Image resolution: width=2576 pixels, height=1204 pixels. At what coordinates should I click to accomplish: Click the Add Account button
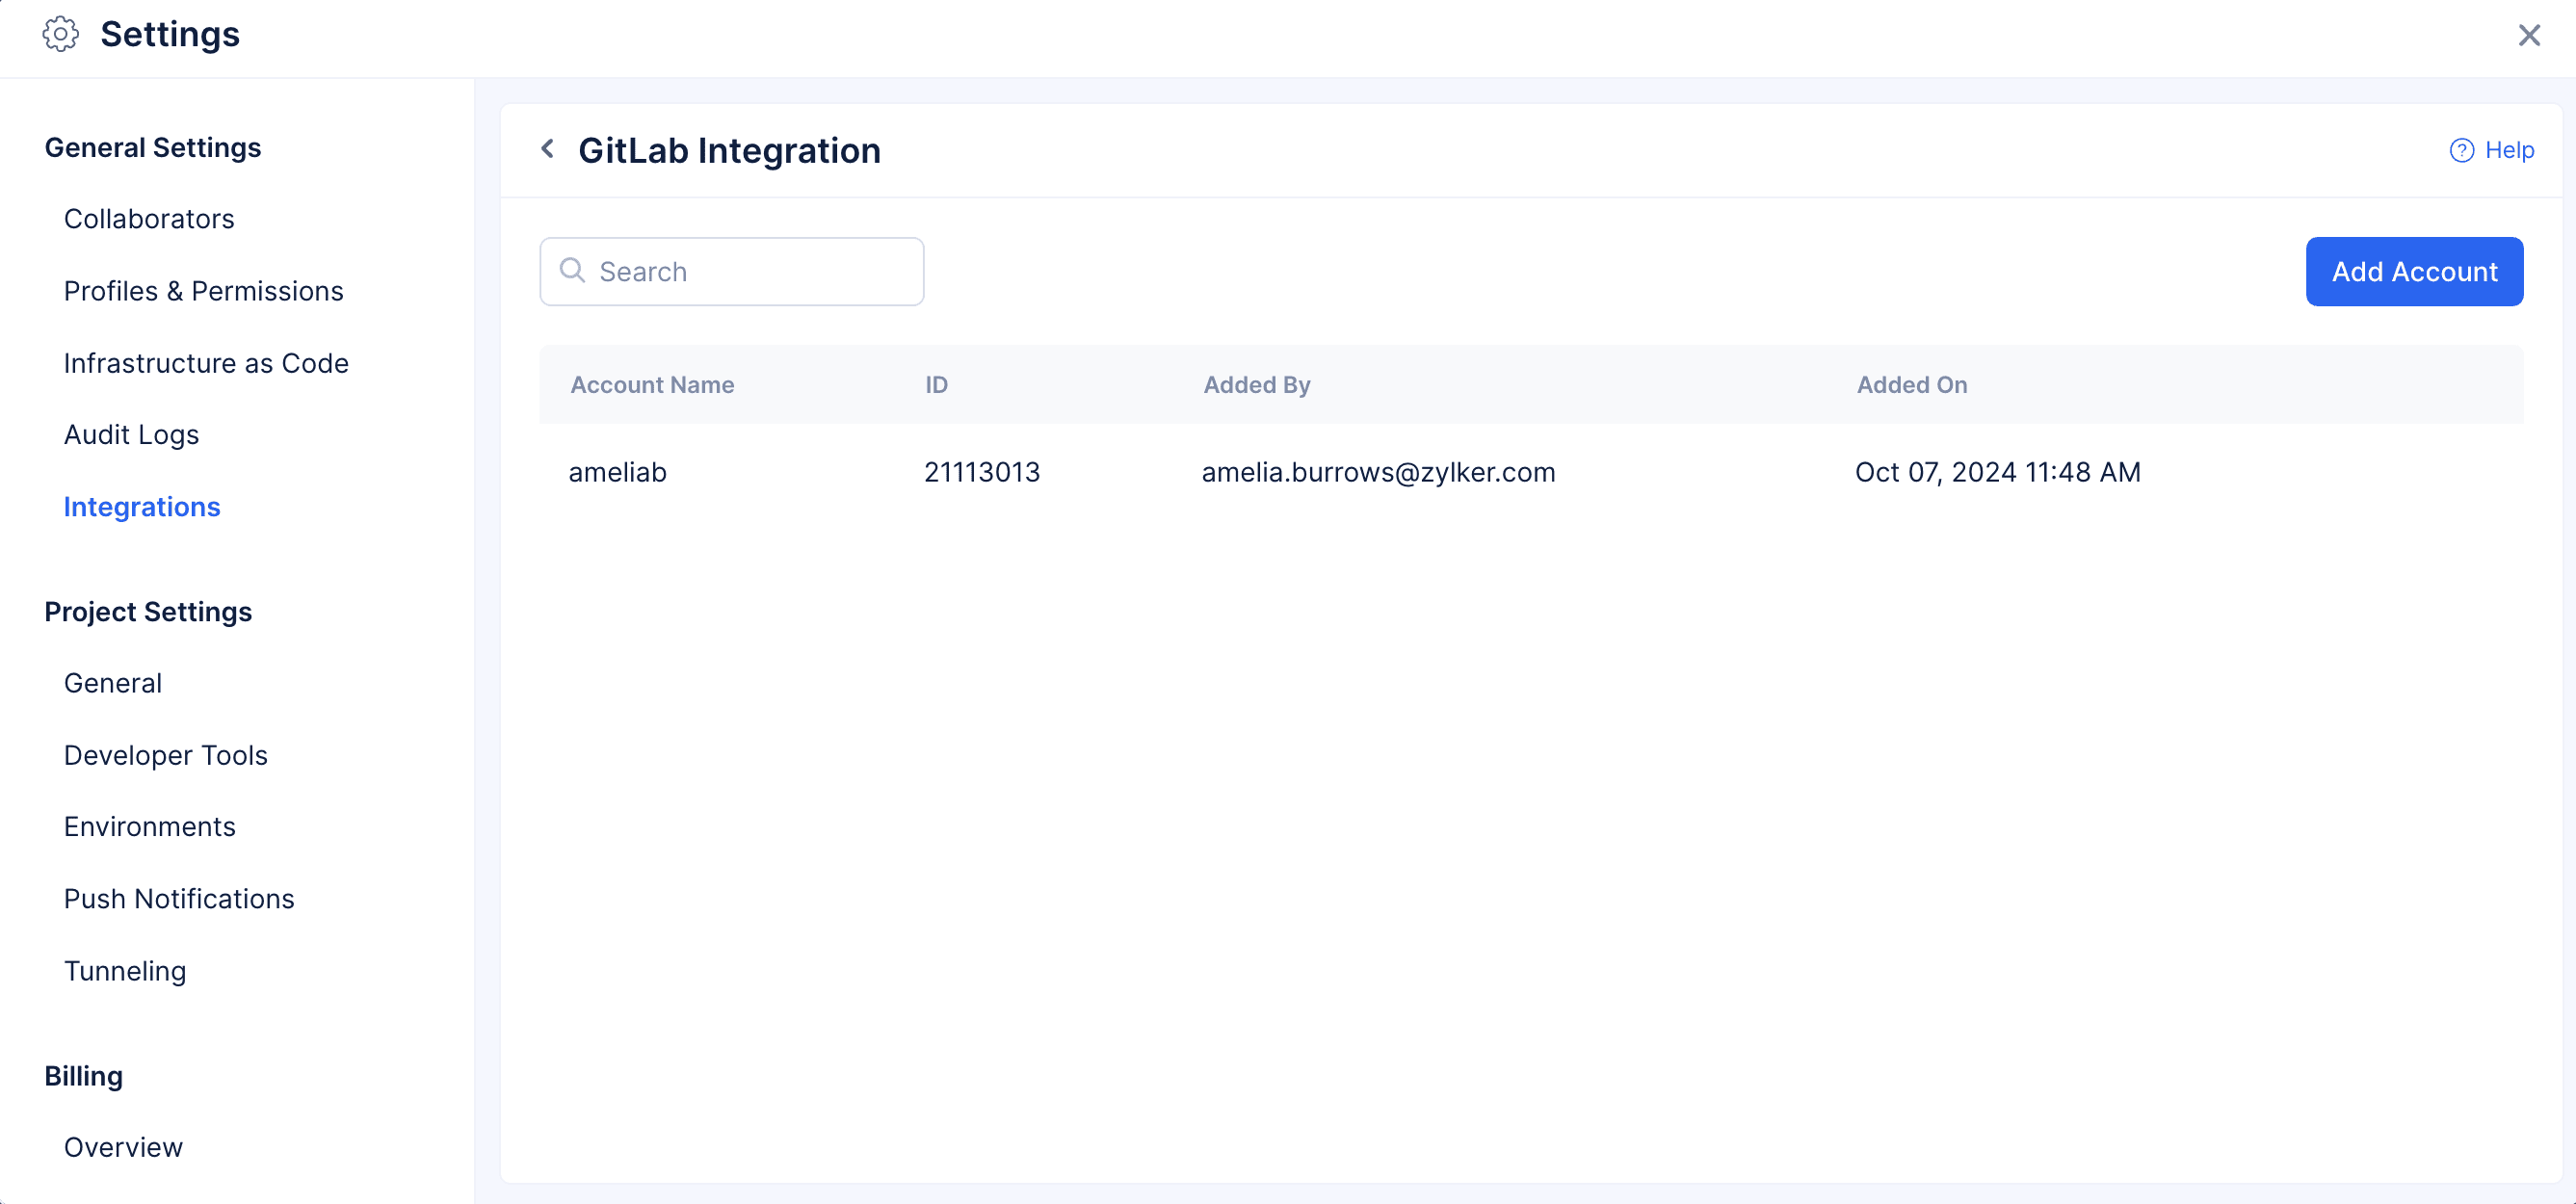click(x=2414, y=271)
